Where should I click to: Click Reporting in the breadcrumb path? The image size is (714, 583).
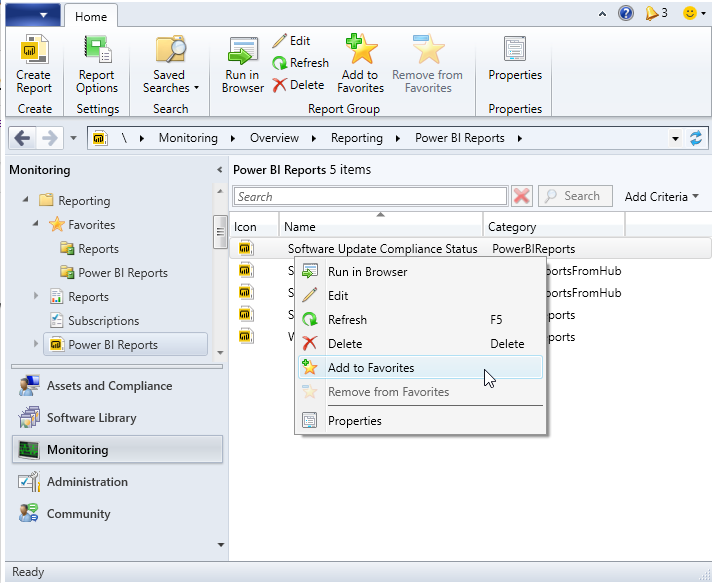click(357, 138)
